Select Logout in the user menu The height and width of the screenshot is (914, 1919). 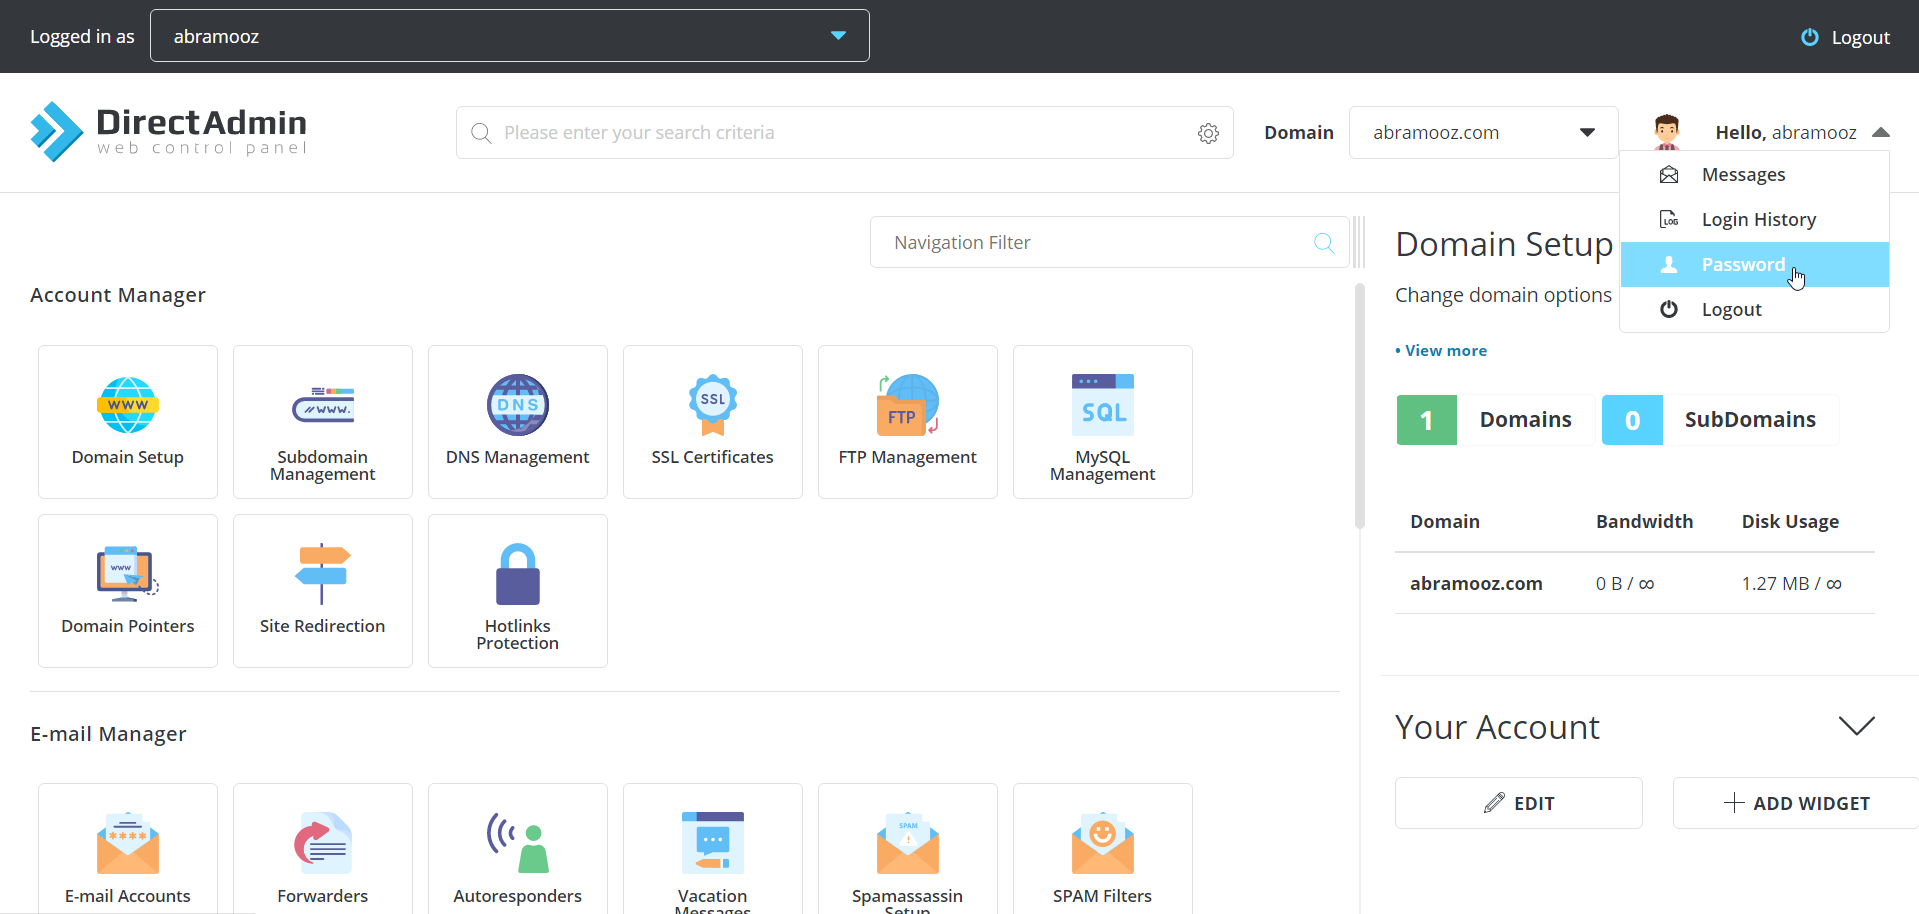click(1755, 309)
